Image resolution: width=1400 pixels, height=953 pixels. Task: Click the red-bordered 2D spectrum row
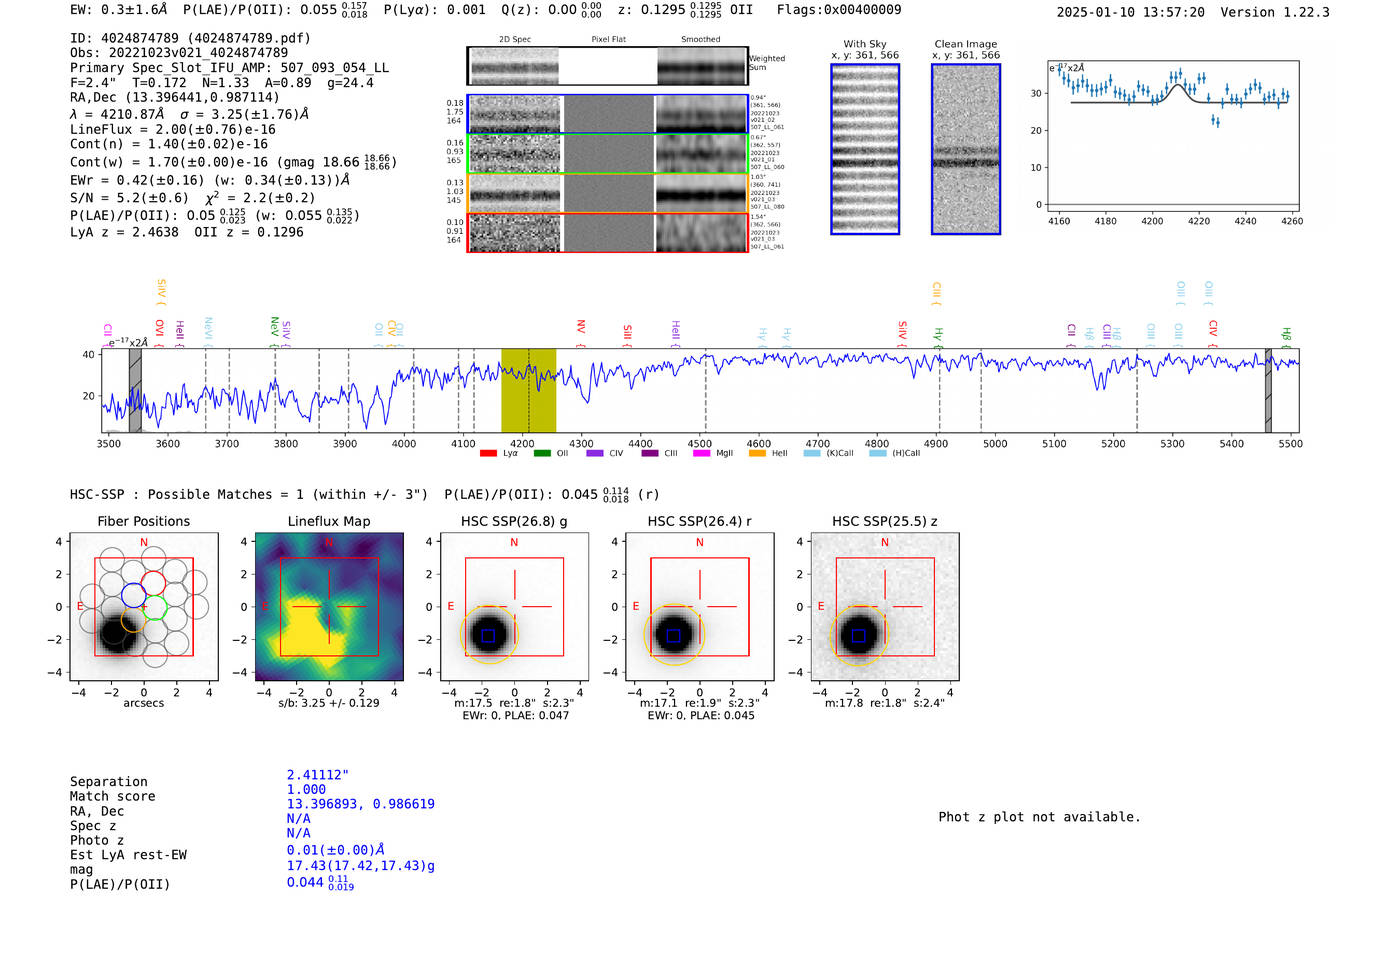click(607, 232)
